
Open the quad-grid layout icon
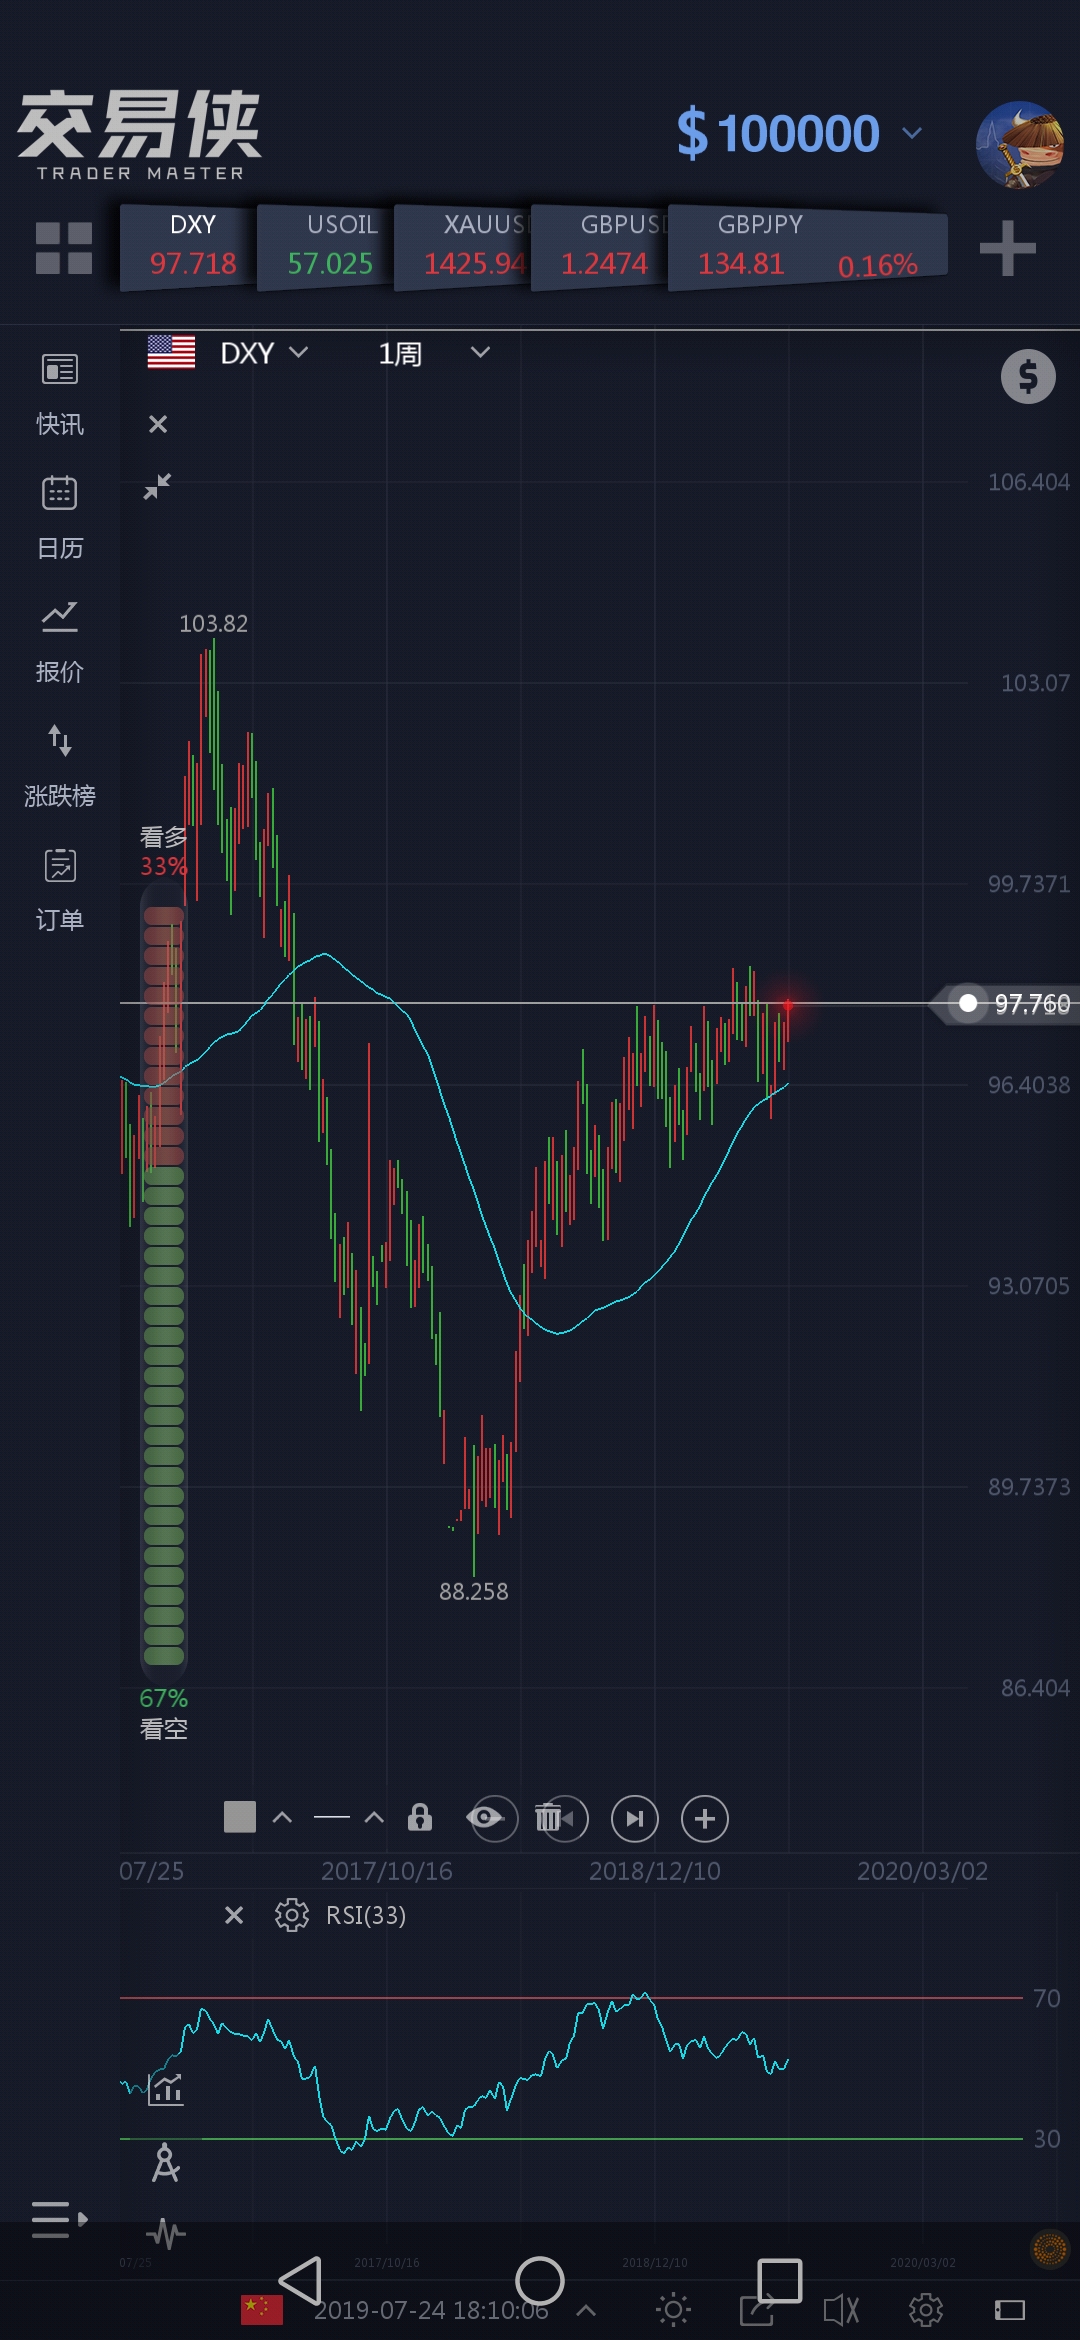click(x=64, y=248)
